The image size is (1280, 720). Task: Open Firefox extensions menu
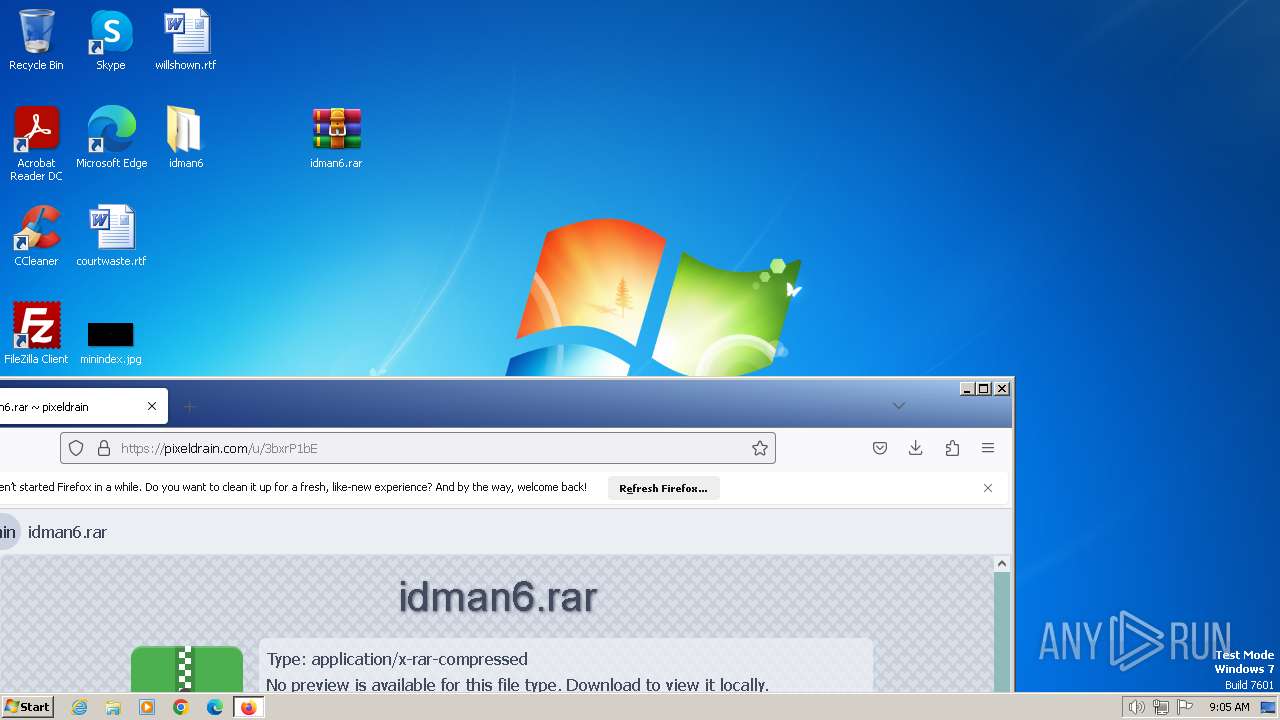(x=952, y=448)
